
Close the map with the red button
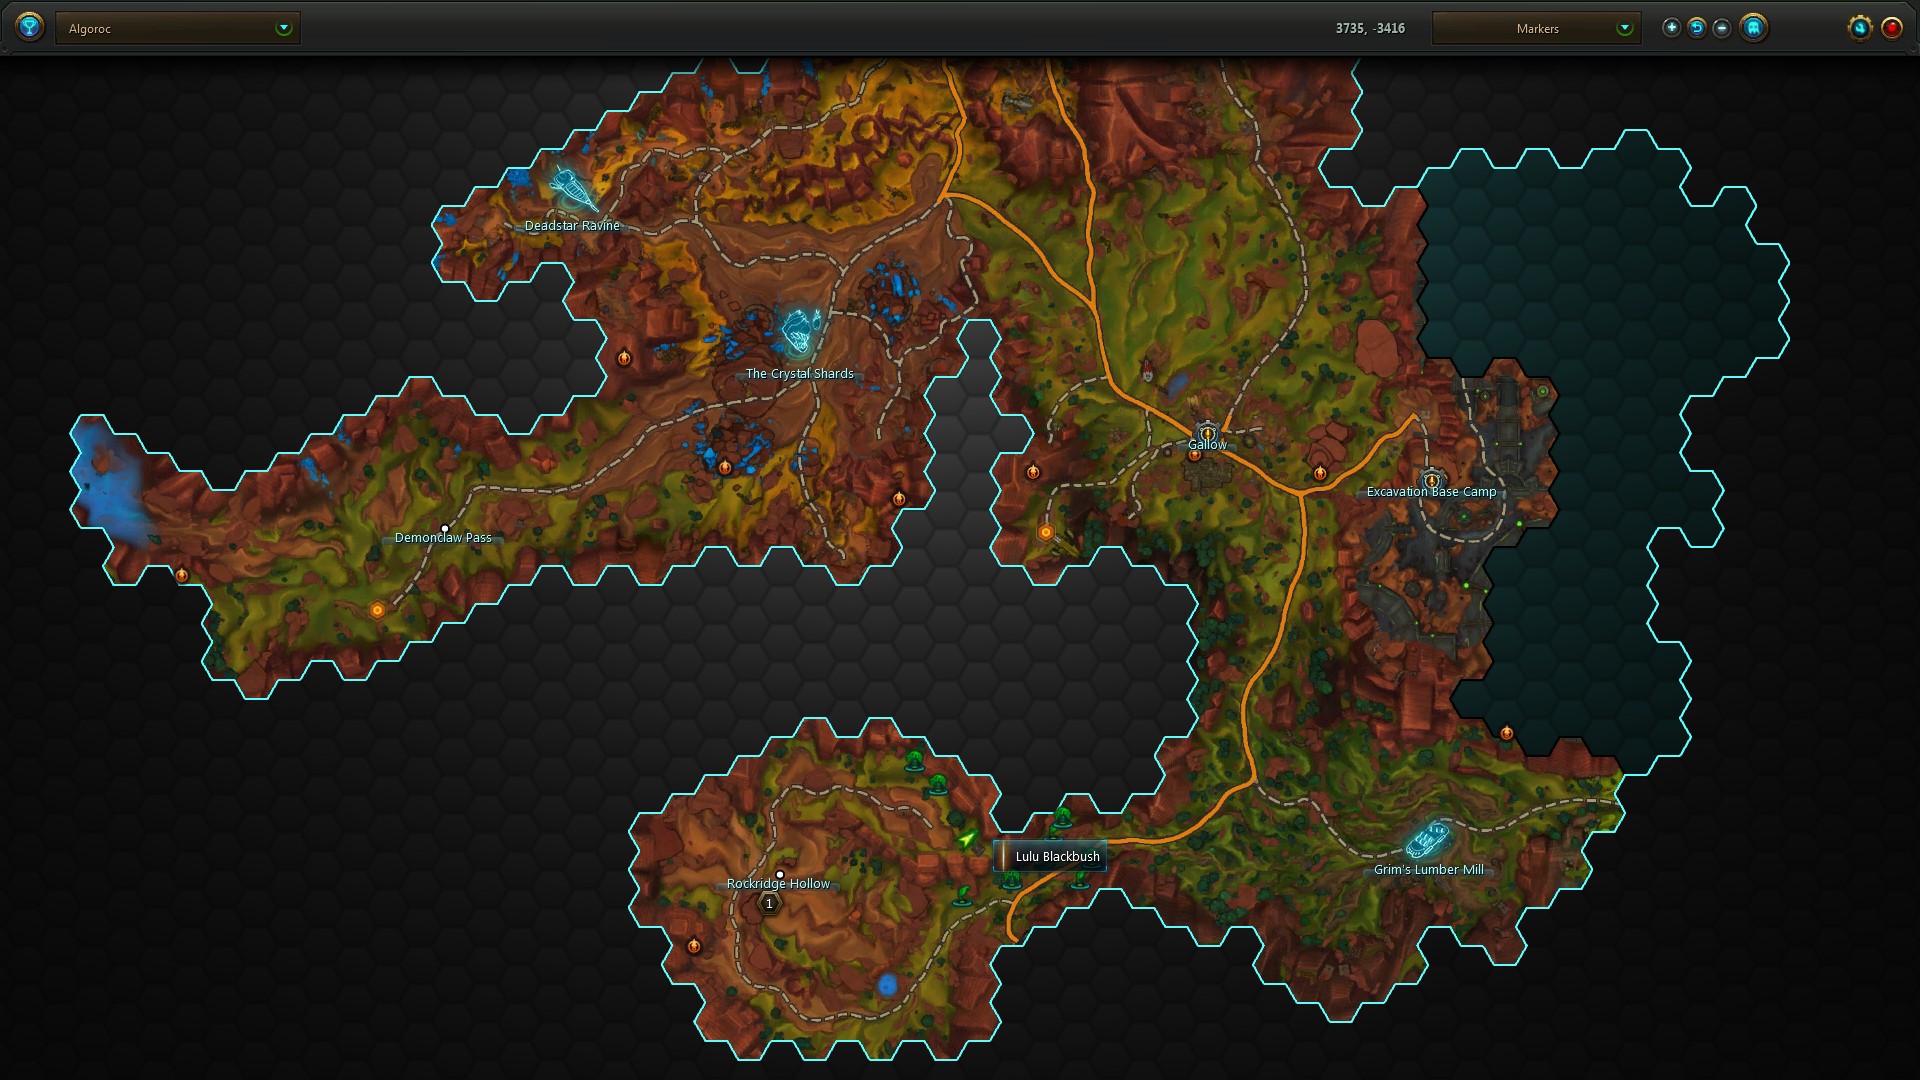(x=1892, y=28)
